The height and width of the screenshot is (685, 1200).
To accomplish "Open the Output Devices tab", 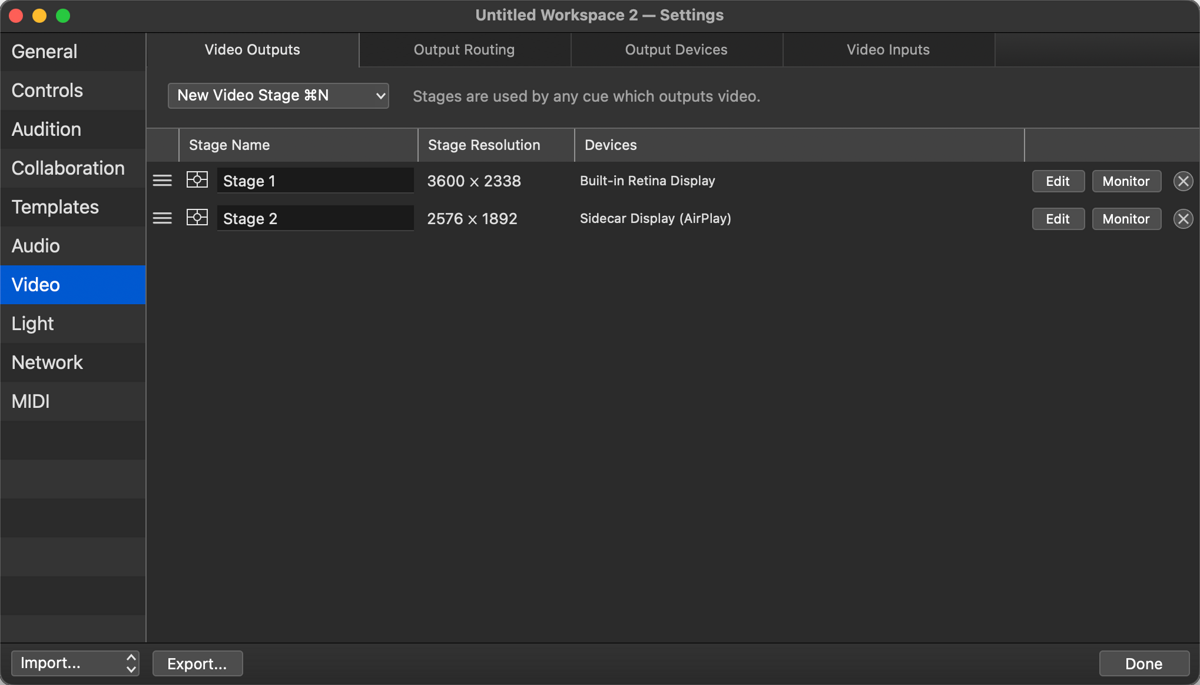I will [676, 49].
